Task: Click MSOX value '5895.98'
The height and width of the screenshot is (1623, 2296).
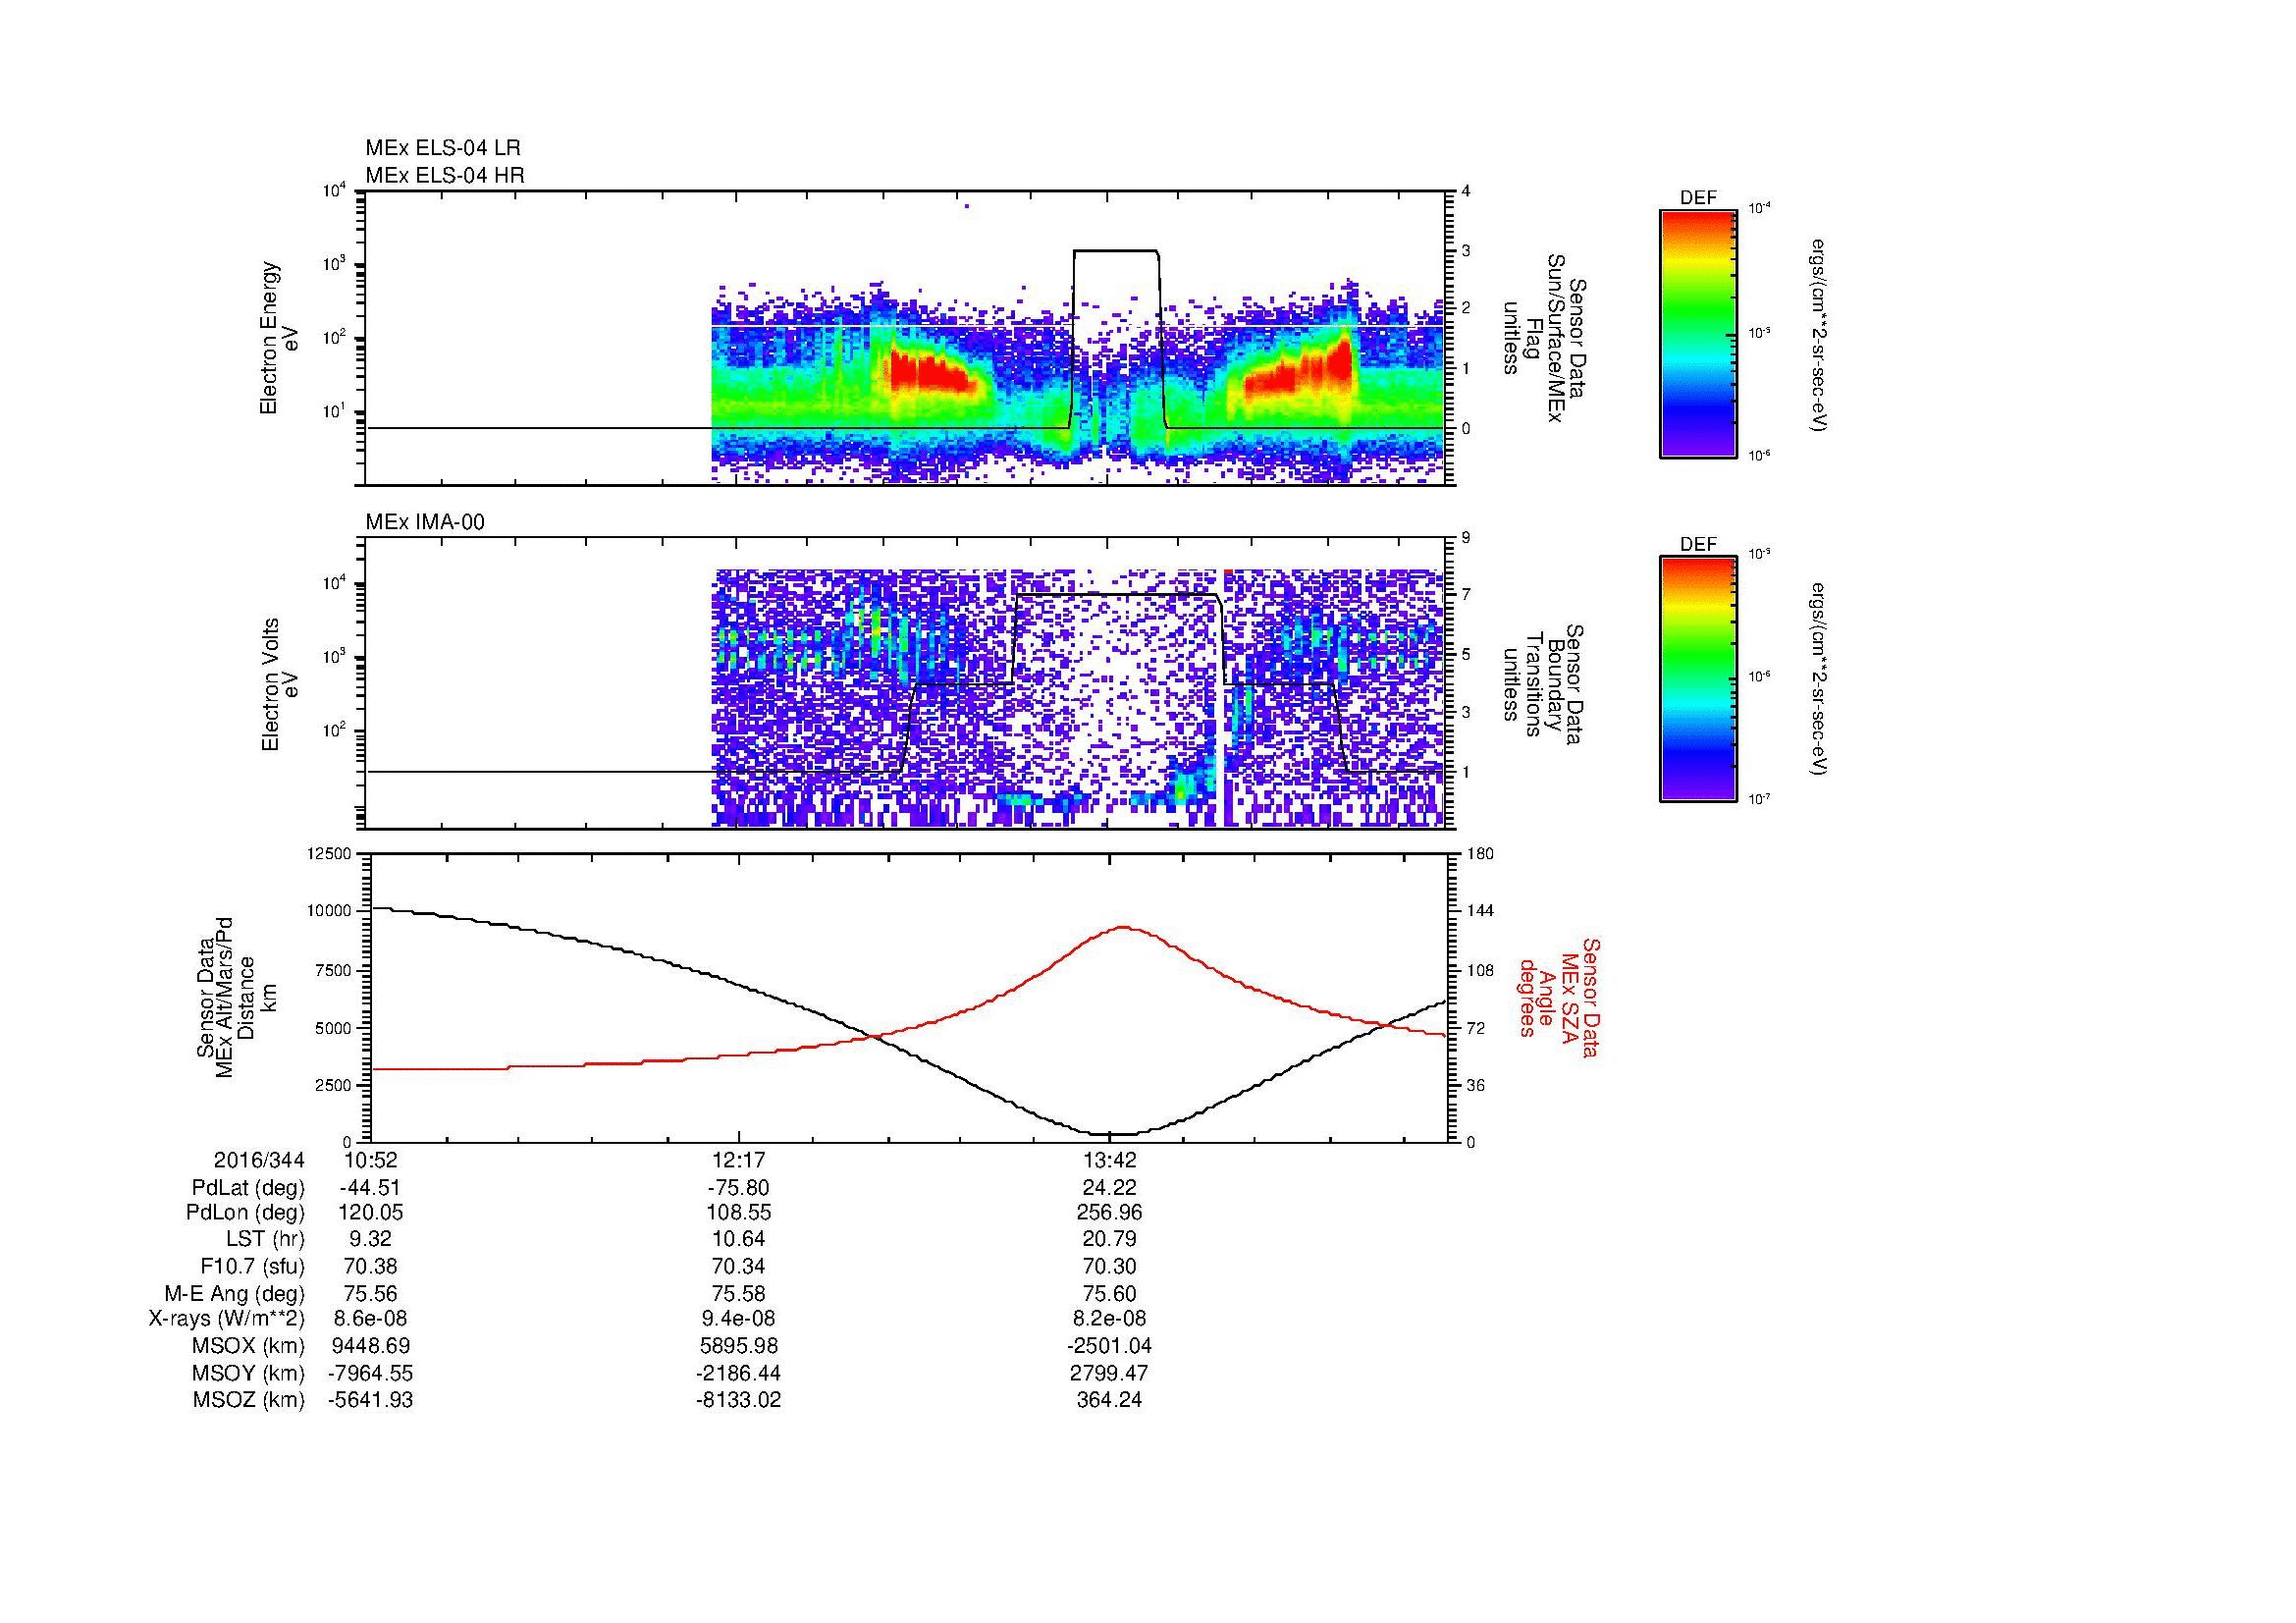Action: click(x=738, y=1346)
